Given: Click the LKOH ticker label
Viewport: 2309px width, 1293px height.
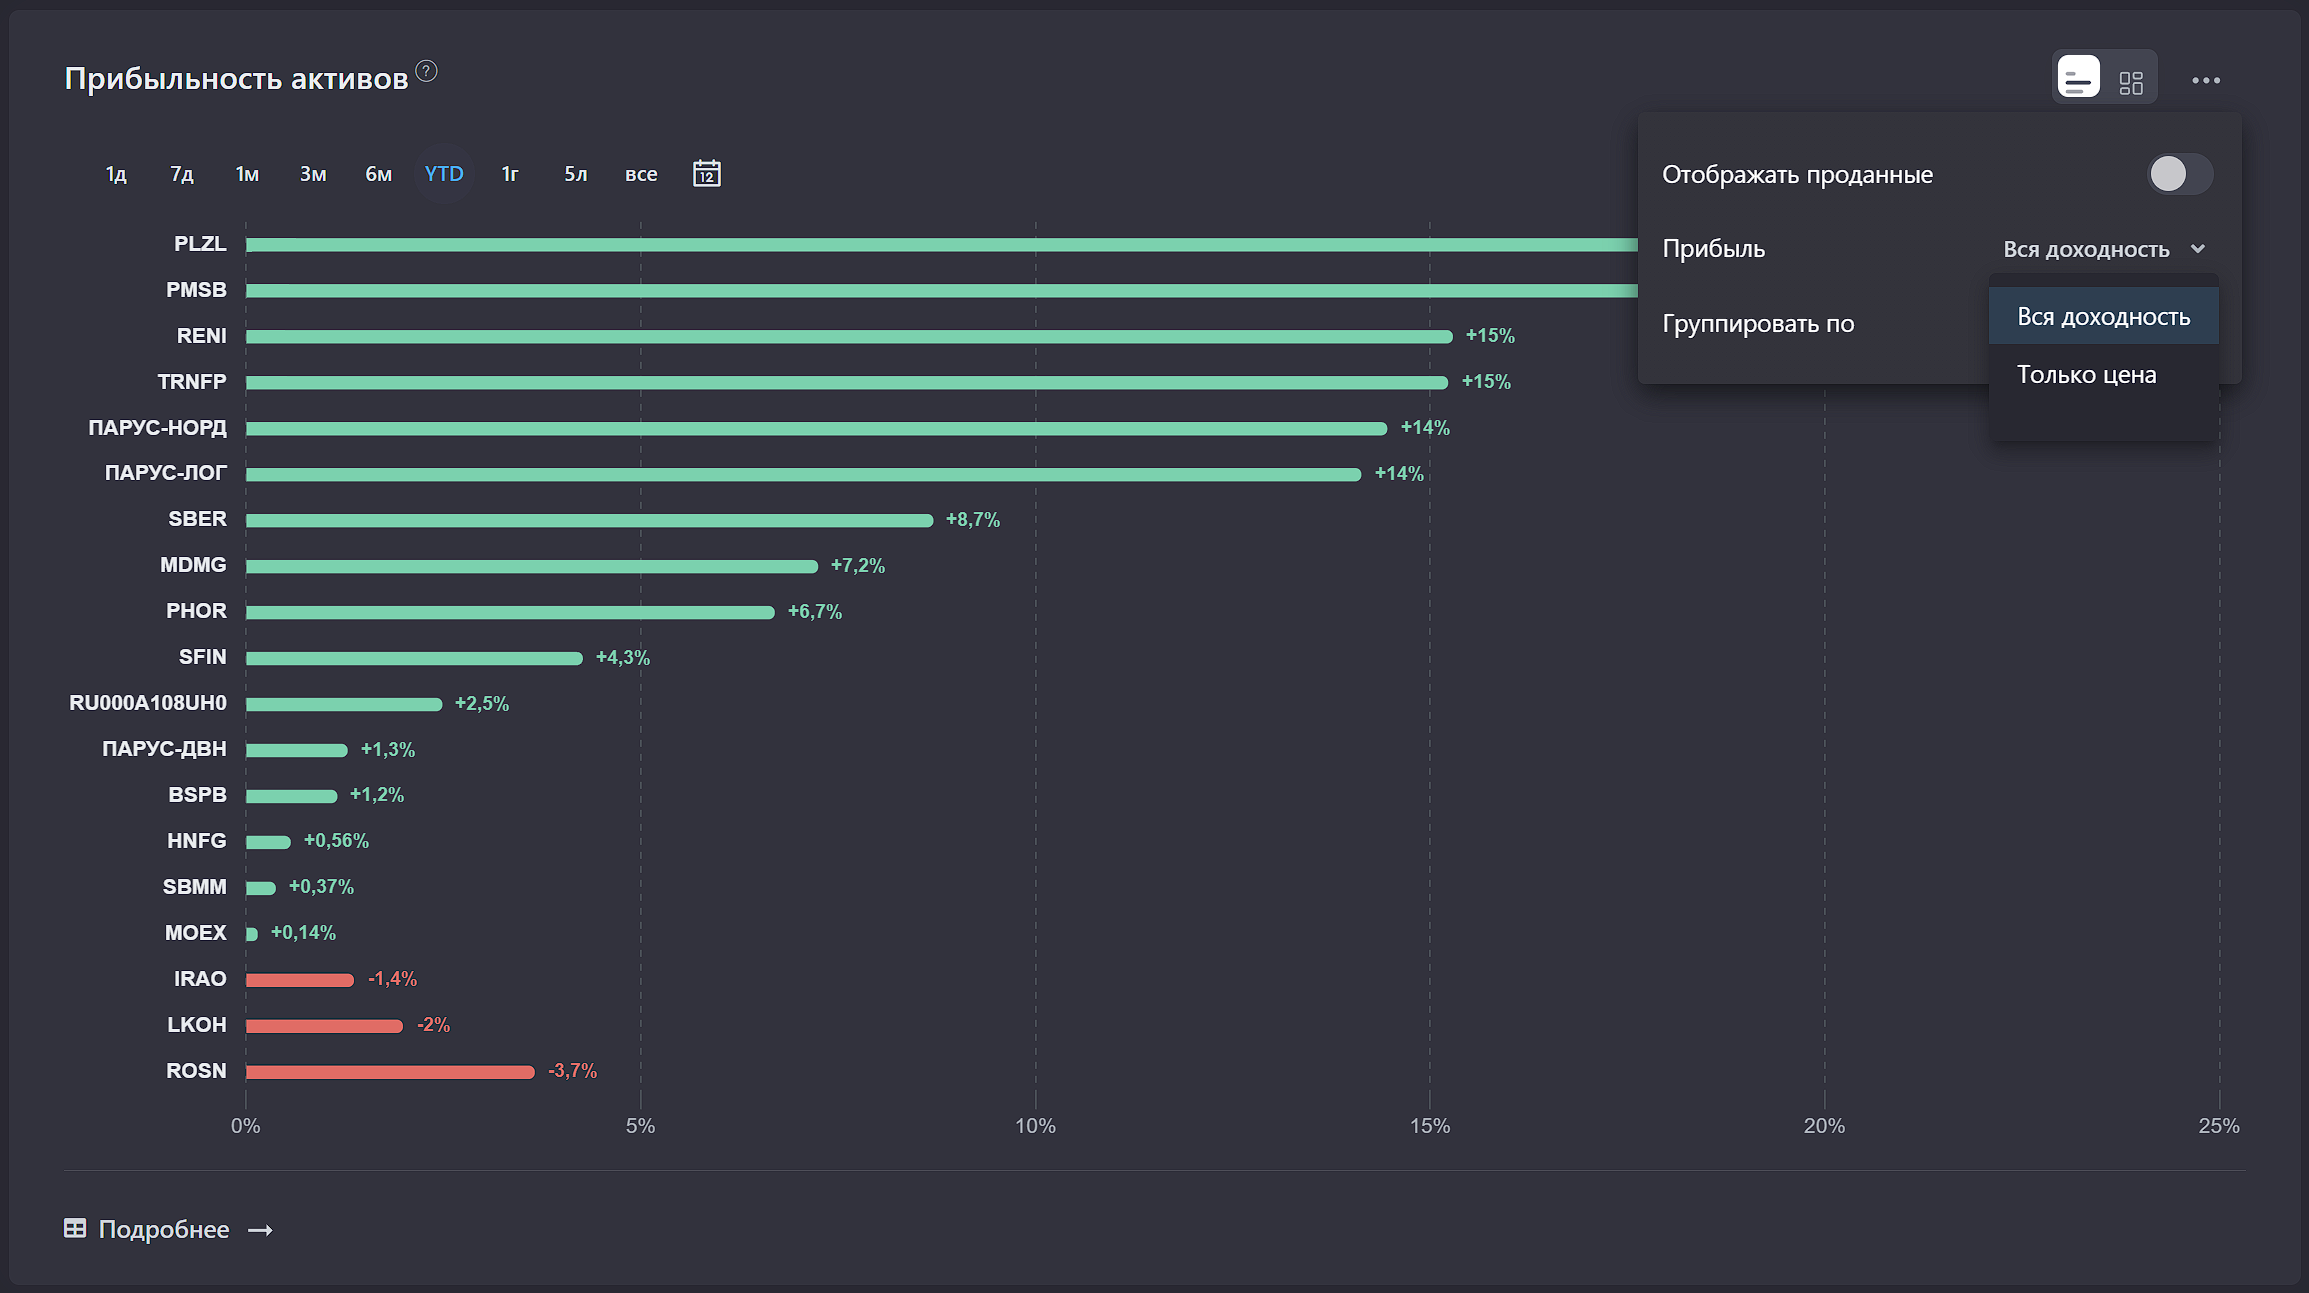Looking at the screenshot, I should pos(197,1025).
